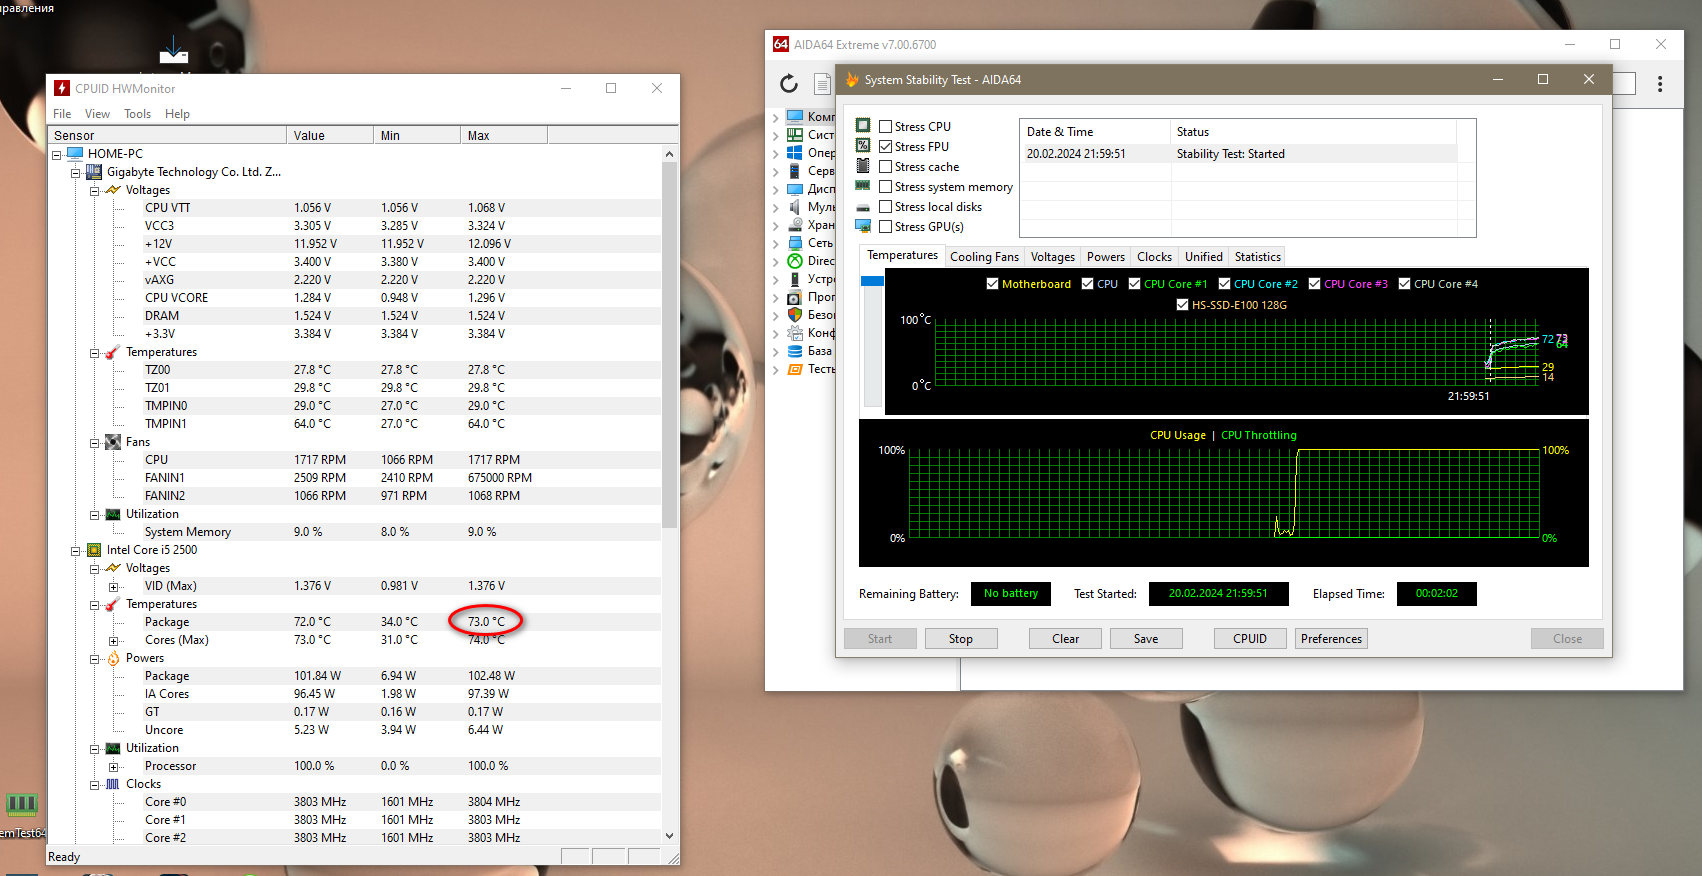The image size is (1702, 876).
Task: Expand the VID (Max) row in HWMonitor
Action: 113,586
